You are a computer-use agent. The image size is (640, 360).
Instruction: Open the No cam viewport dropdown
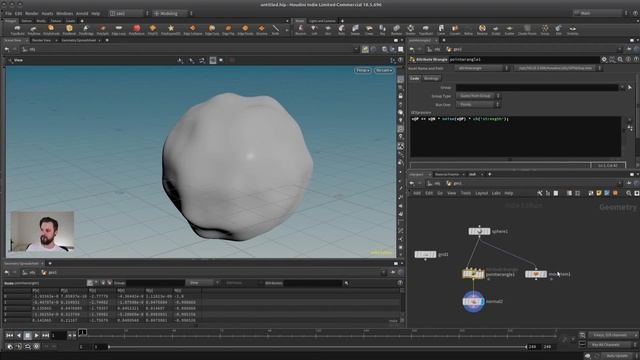[x=384, y=71]
